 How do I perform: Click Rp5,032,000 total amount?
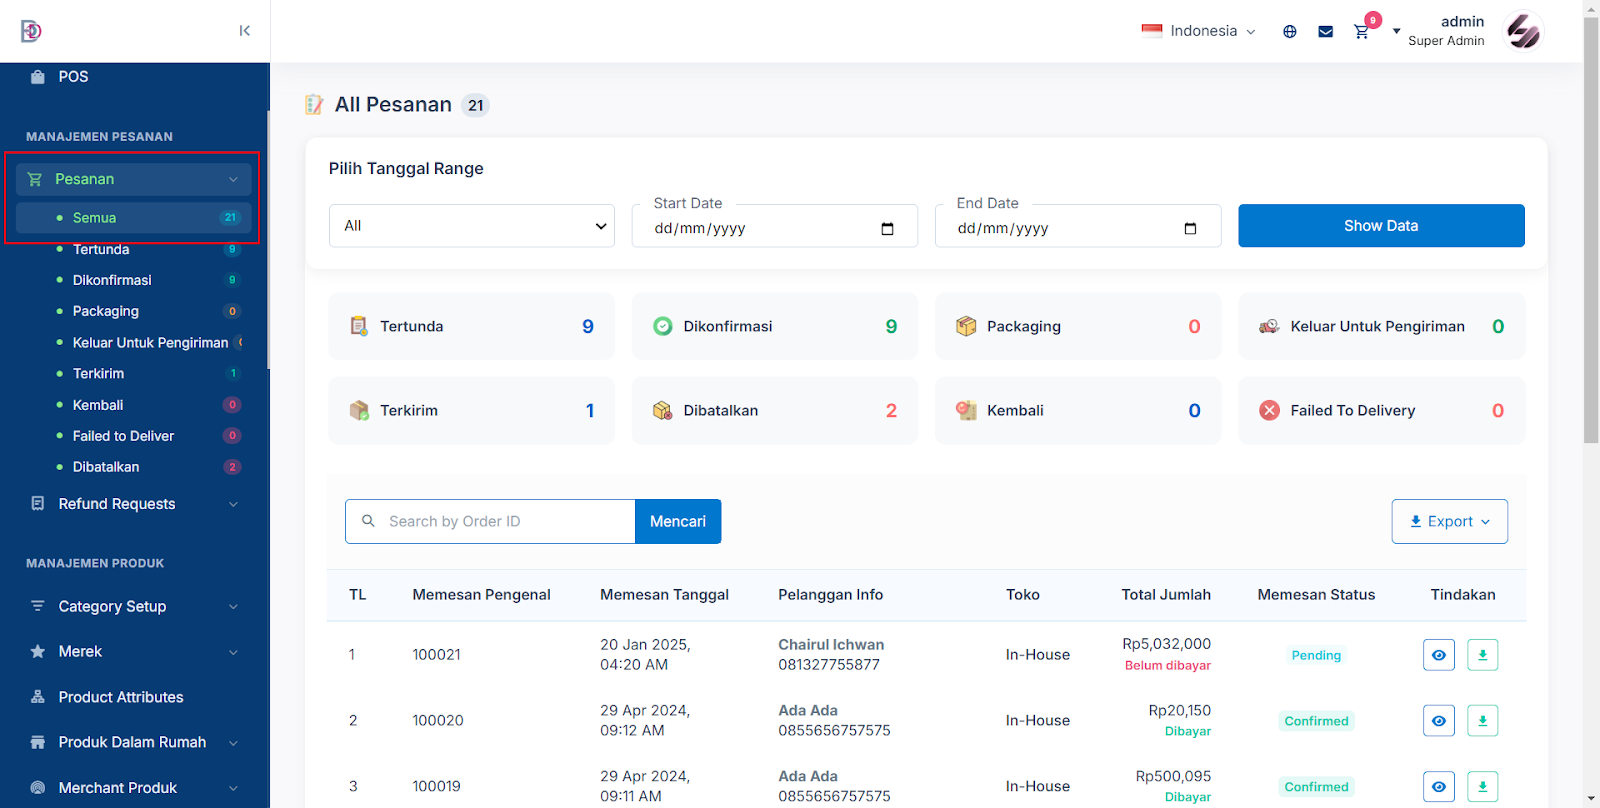[x=1166, y=644]
